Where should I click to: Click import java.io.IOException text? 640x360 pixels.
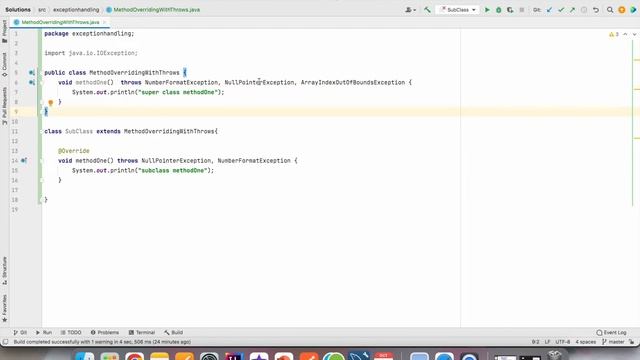[x=91, y=53]
